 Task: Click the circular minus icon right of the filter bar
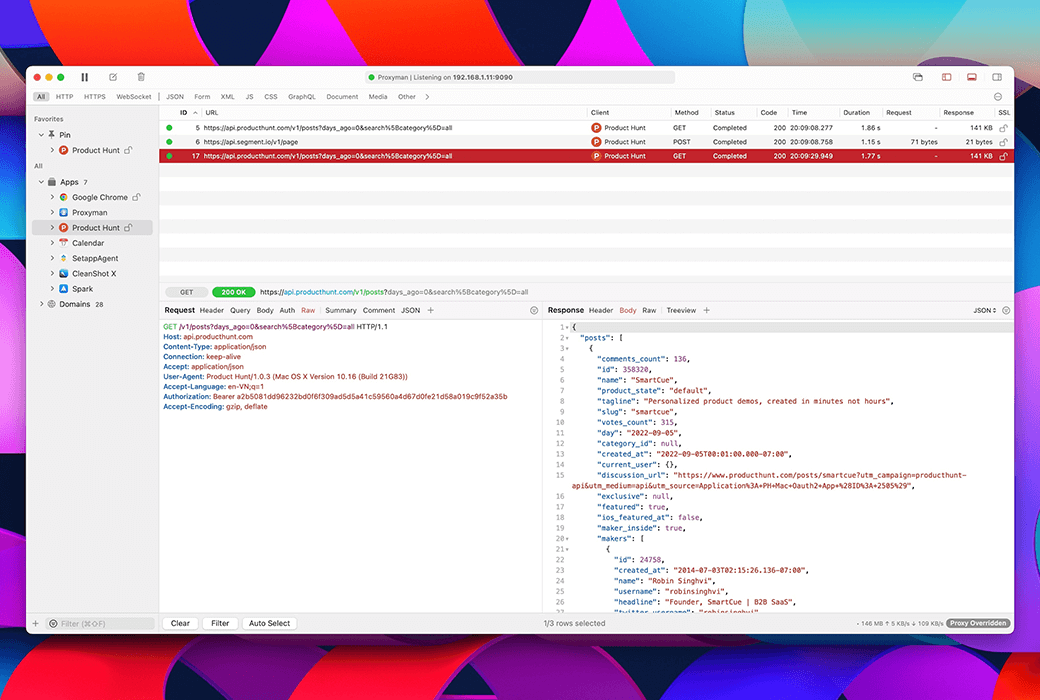point(997,97)
